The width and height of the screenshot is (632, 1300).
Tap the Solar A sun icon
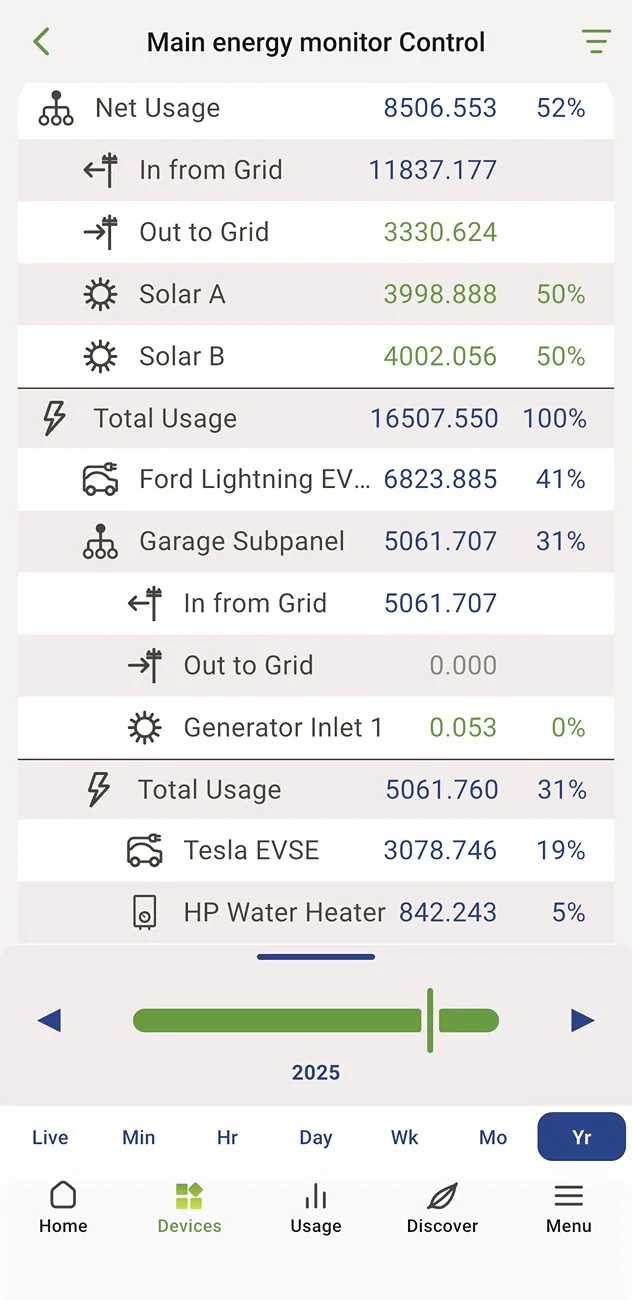click(100, 294)
